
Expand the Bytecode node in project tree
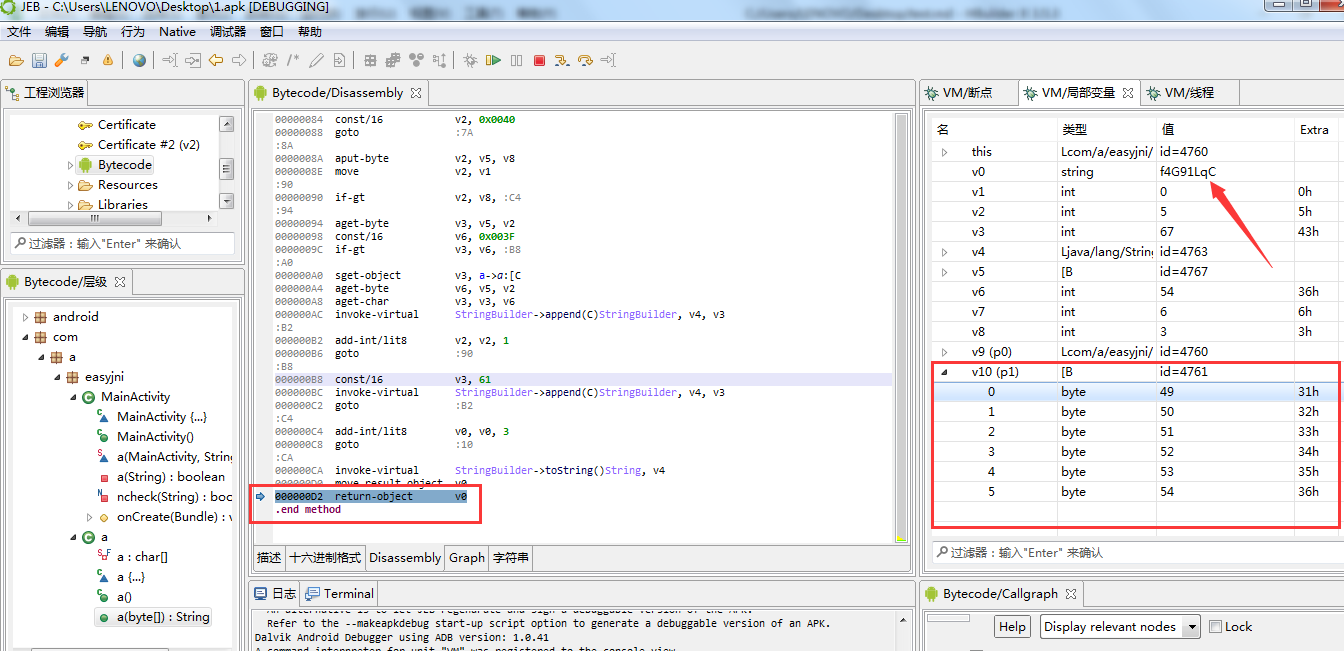70,165
